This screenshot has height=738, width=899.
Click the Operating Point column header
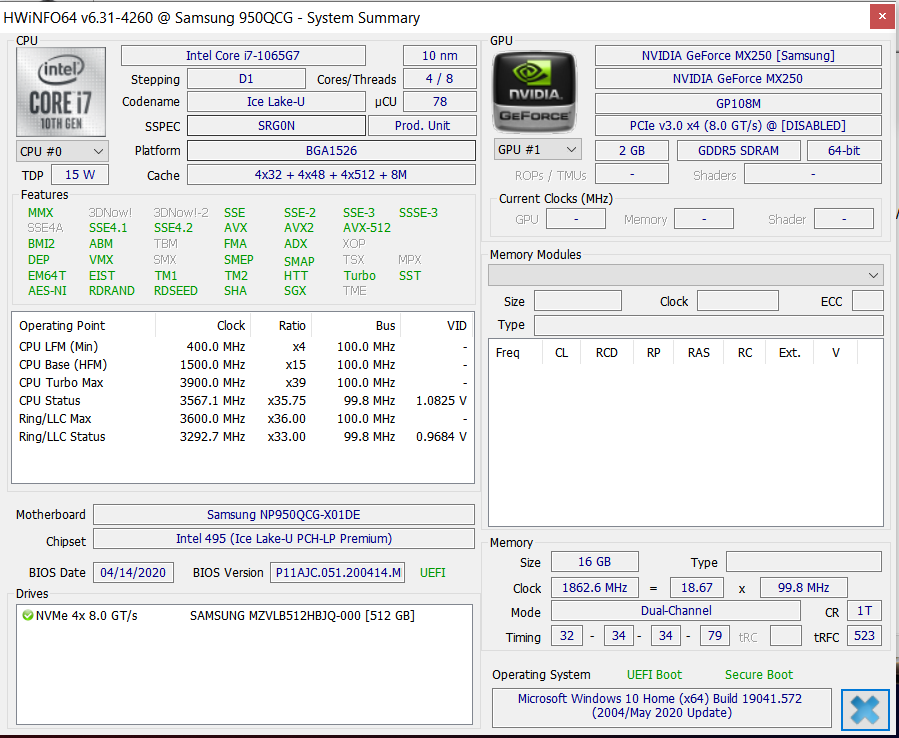84,326
